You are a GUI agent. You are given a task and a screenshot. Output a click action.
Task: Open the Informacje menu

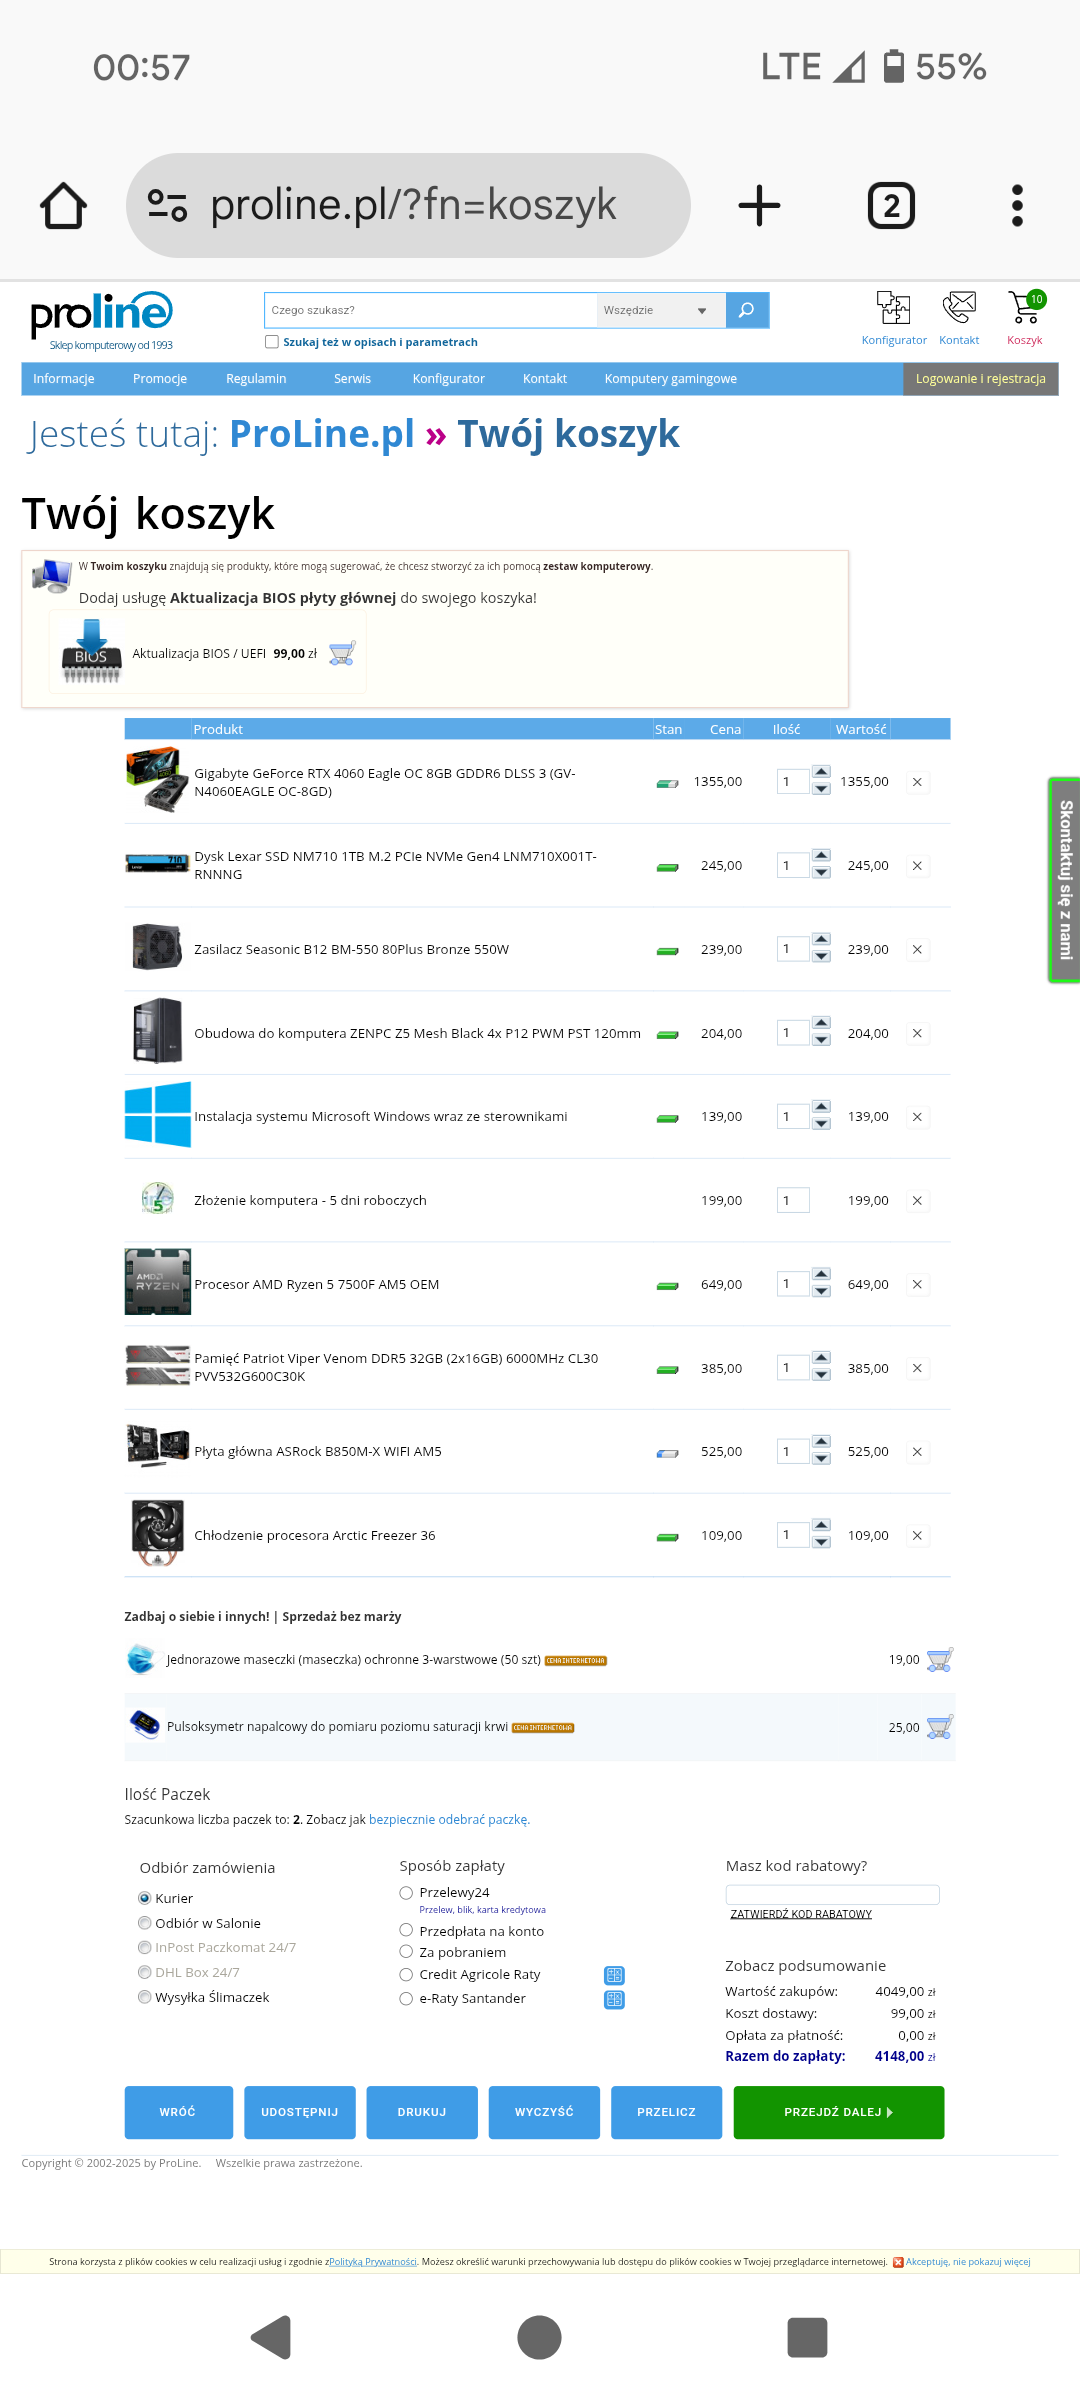click(x=64, y=379)
